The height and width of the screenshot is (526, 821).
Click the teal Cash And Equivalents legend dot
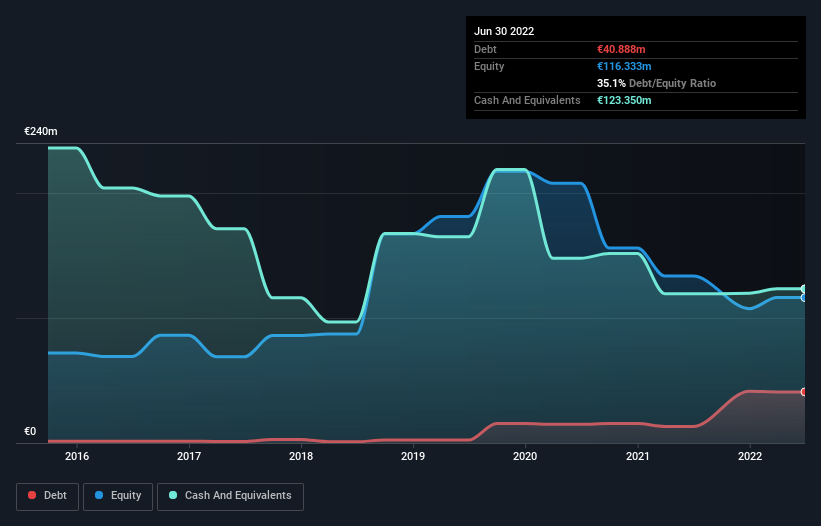click(x=173, y=495)
